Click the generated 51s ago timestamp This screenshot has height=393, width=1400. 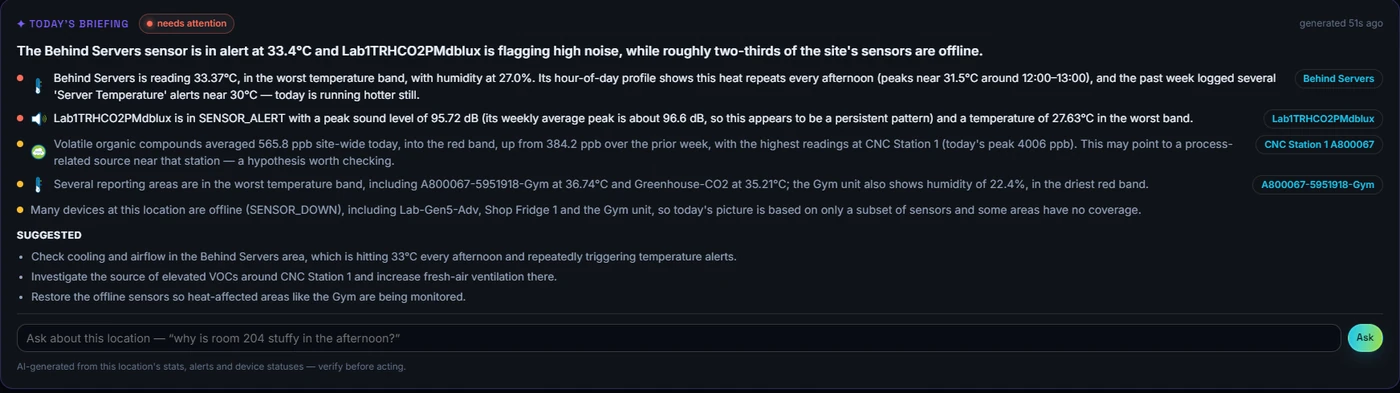[1341, 23]
